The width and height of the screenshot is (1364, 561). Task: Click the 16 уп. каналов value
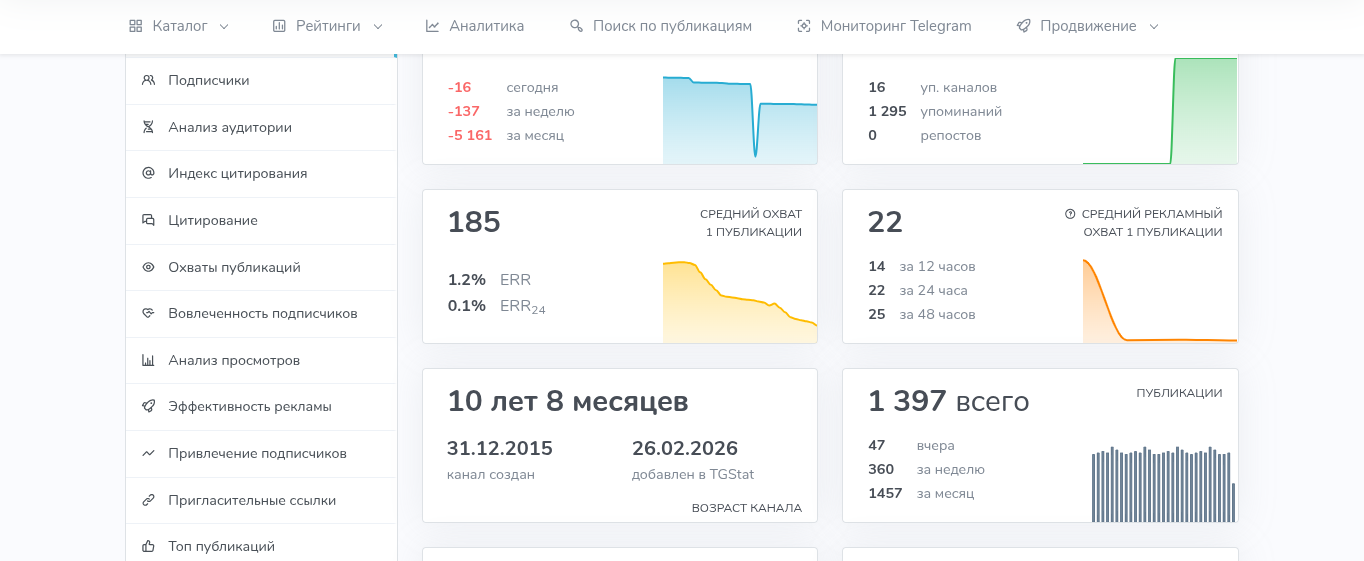(877, 87)
